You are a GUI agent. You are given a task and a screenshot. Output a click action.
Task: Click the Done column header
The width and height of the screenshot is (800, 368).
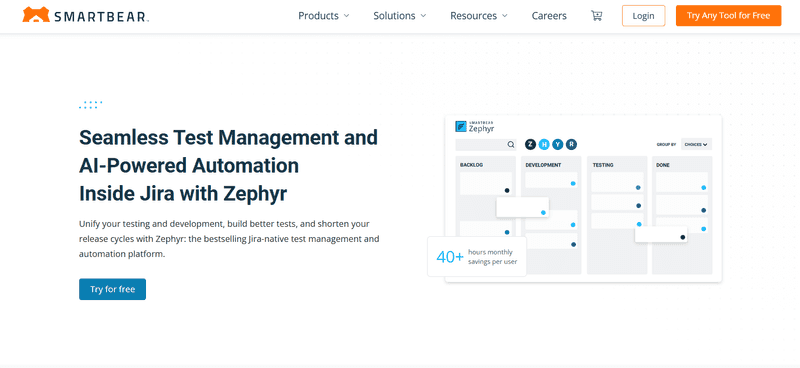[x=663, y=165]
